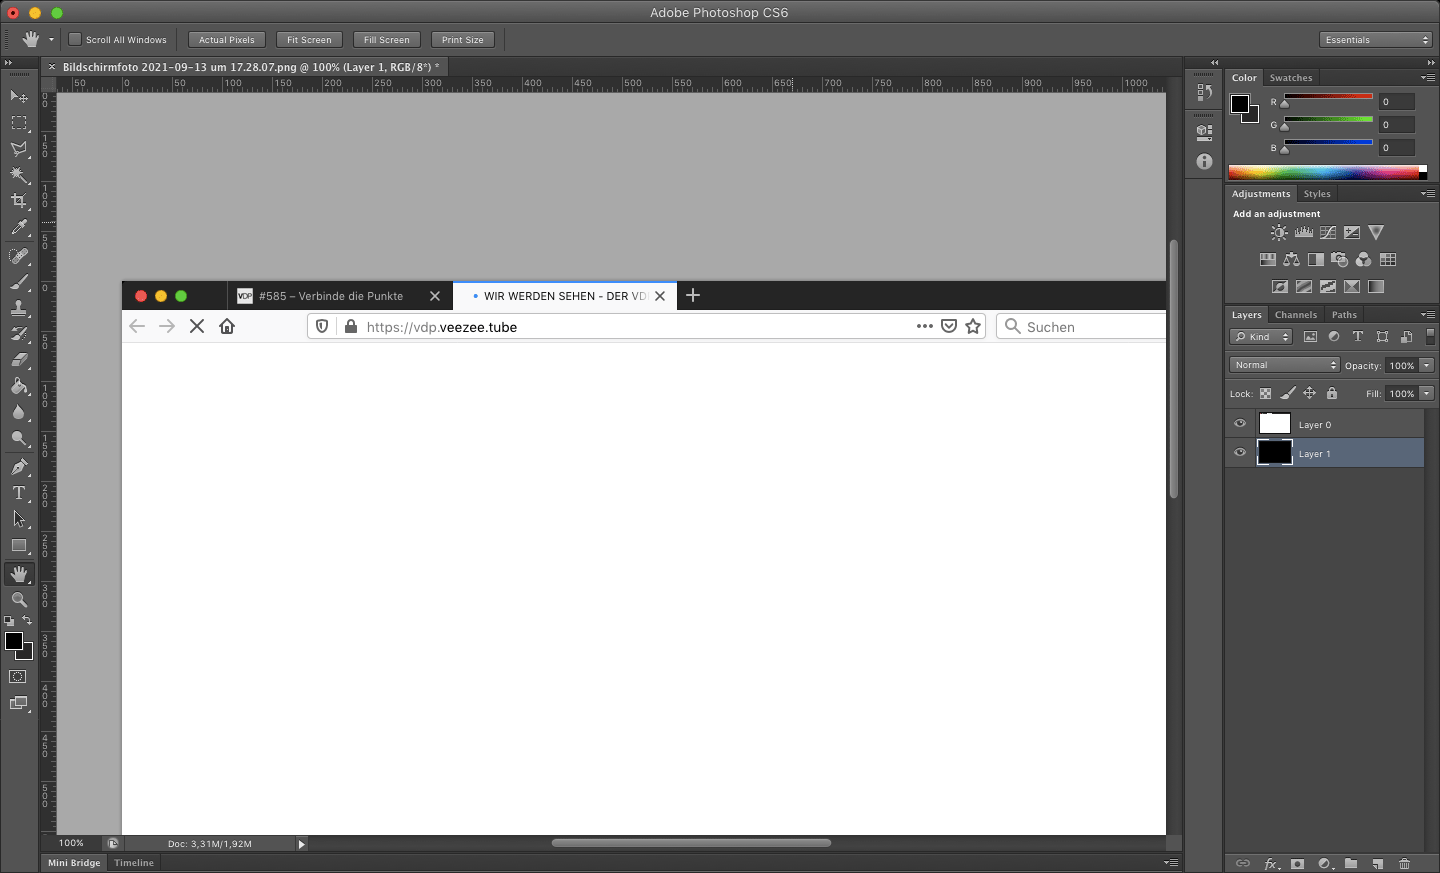This screenshot has width=1440, height=873.
Task: Select the Pen tool
Action: pyautogui.click(x=19, y=467)
